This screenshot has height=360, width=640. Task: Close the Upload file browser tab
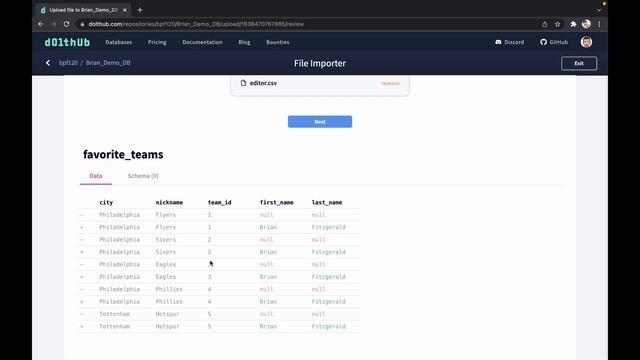(124, 10)
